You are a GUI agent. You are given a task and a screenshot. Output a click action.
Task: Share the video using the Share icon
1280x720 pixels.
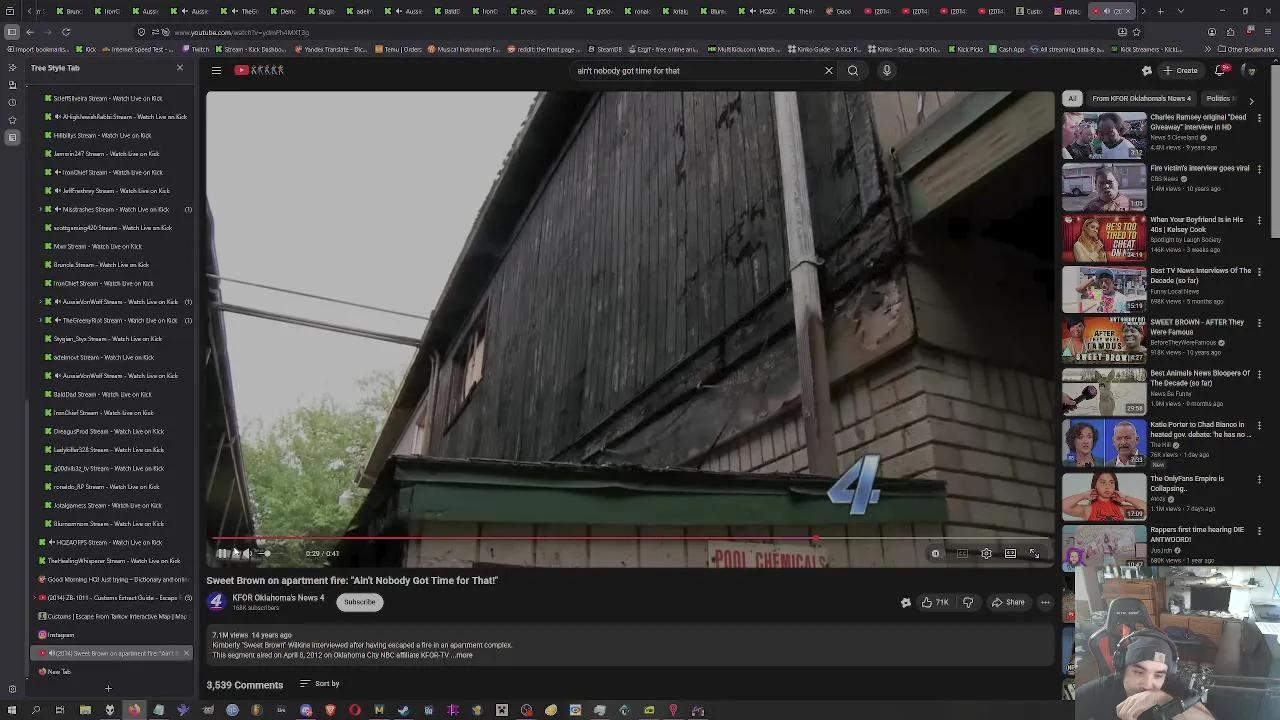1008,601
